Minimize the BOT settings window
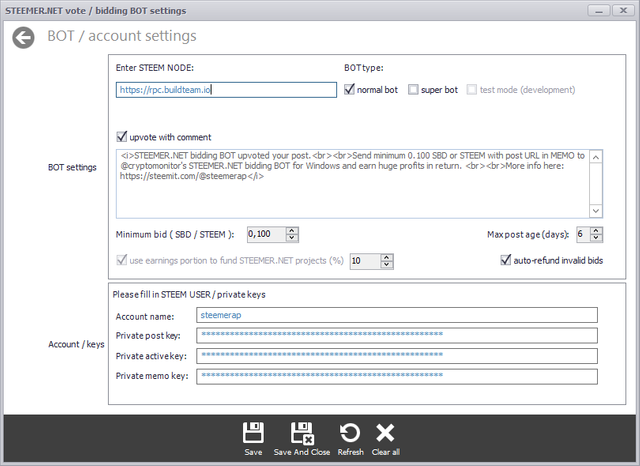Screen dimensions: 640x466 [599, 11]
